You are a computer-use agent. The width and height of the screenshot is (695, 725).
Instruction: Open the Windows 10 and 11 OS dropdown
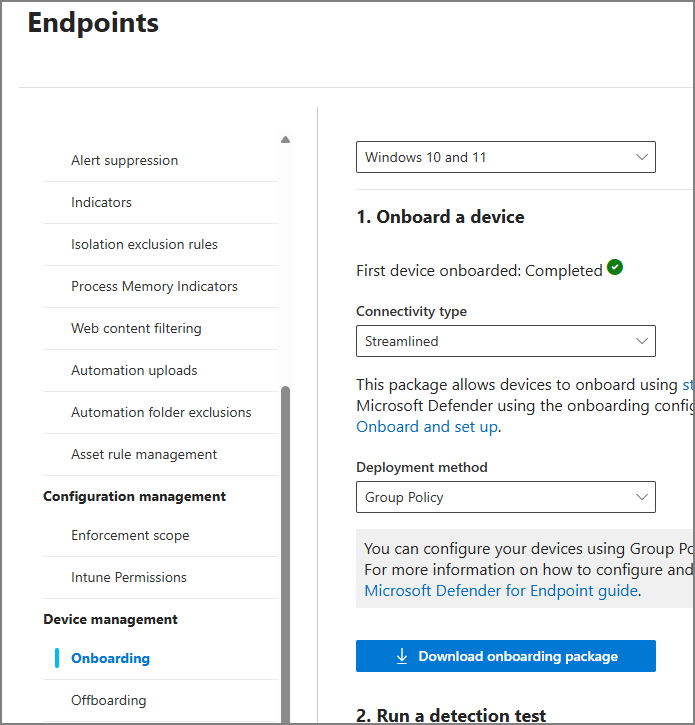click(x=505, y=157)
